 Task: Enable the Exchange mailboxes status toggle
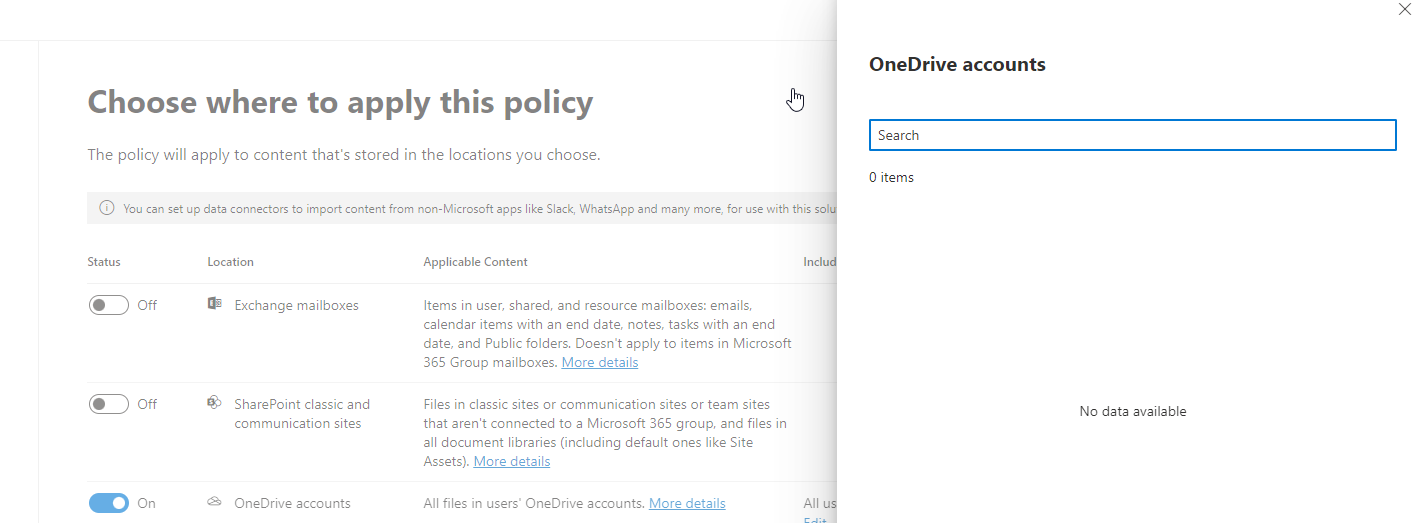109,305
